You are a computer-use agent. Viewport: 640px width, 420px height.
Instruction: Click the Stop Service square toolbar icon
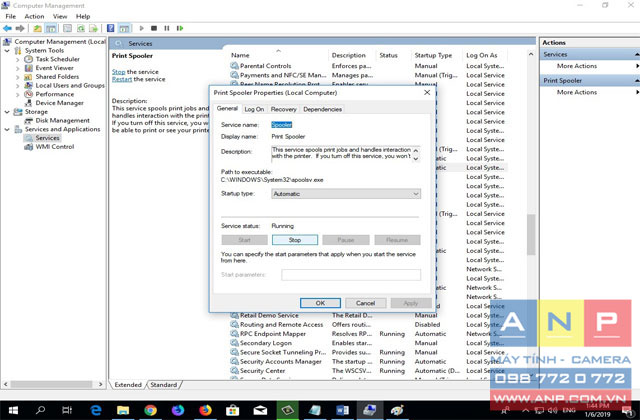pyautogui.click(x=154, y=28)
